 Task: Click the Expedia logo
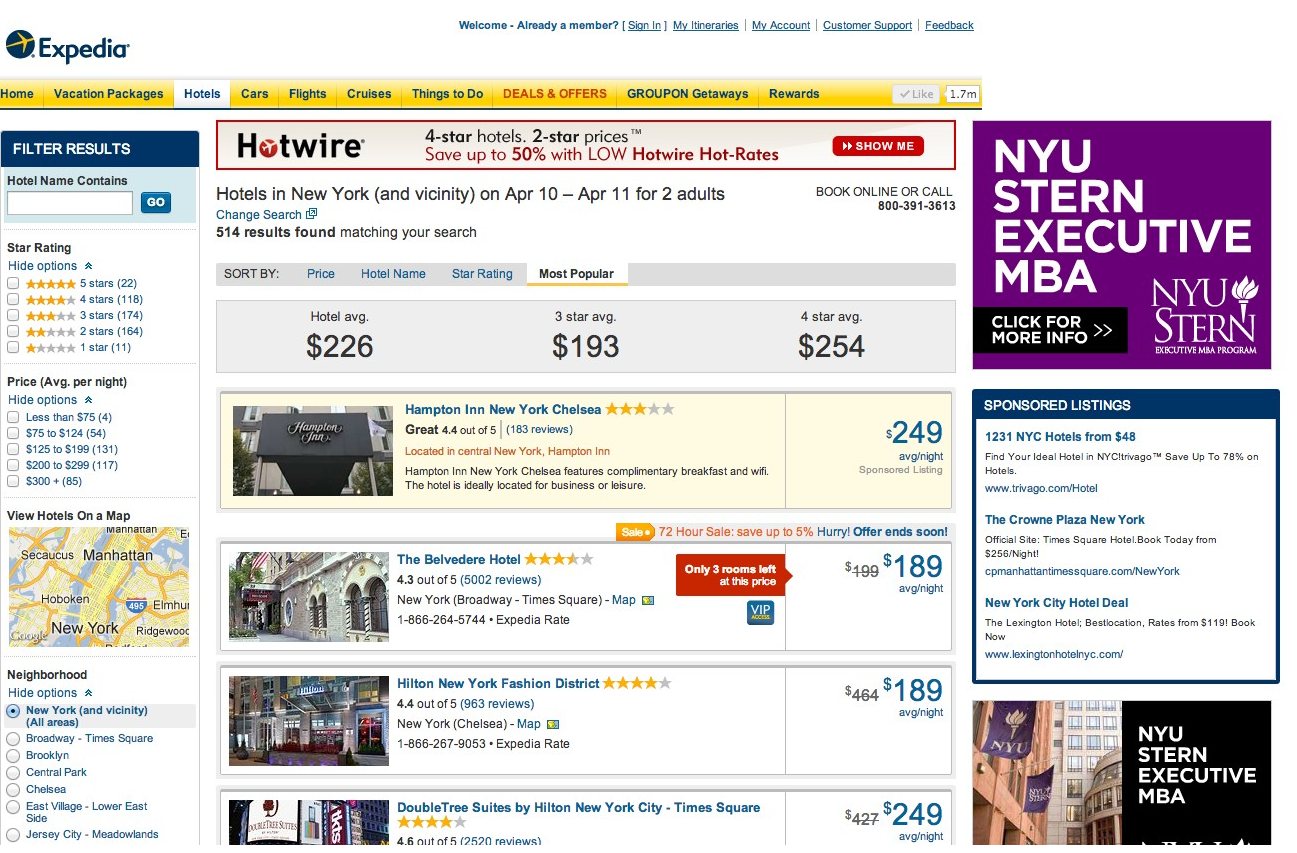(68, 46)
